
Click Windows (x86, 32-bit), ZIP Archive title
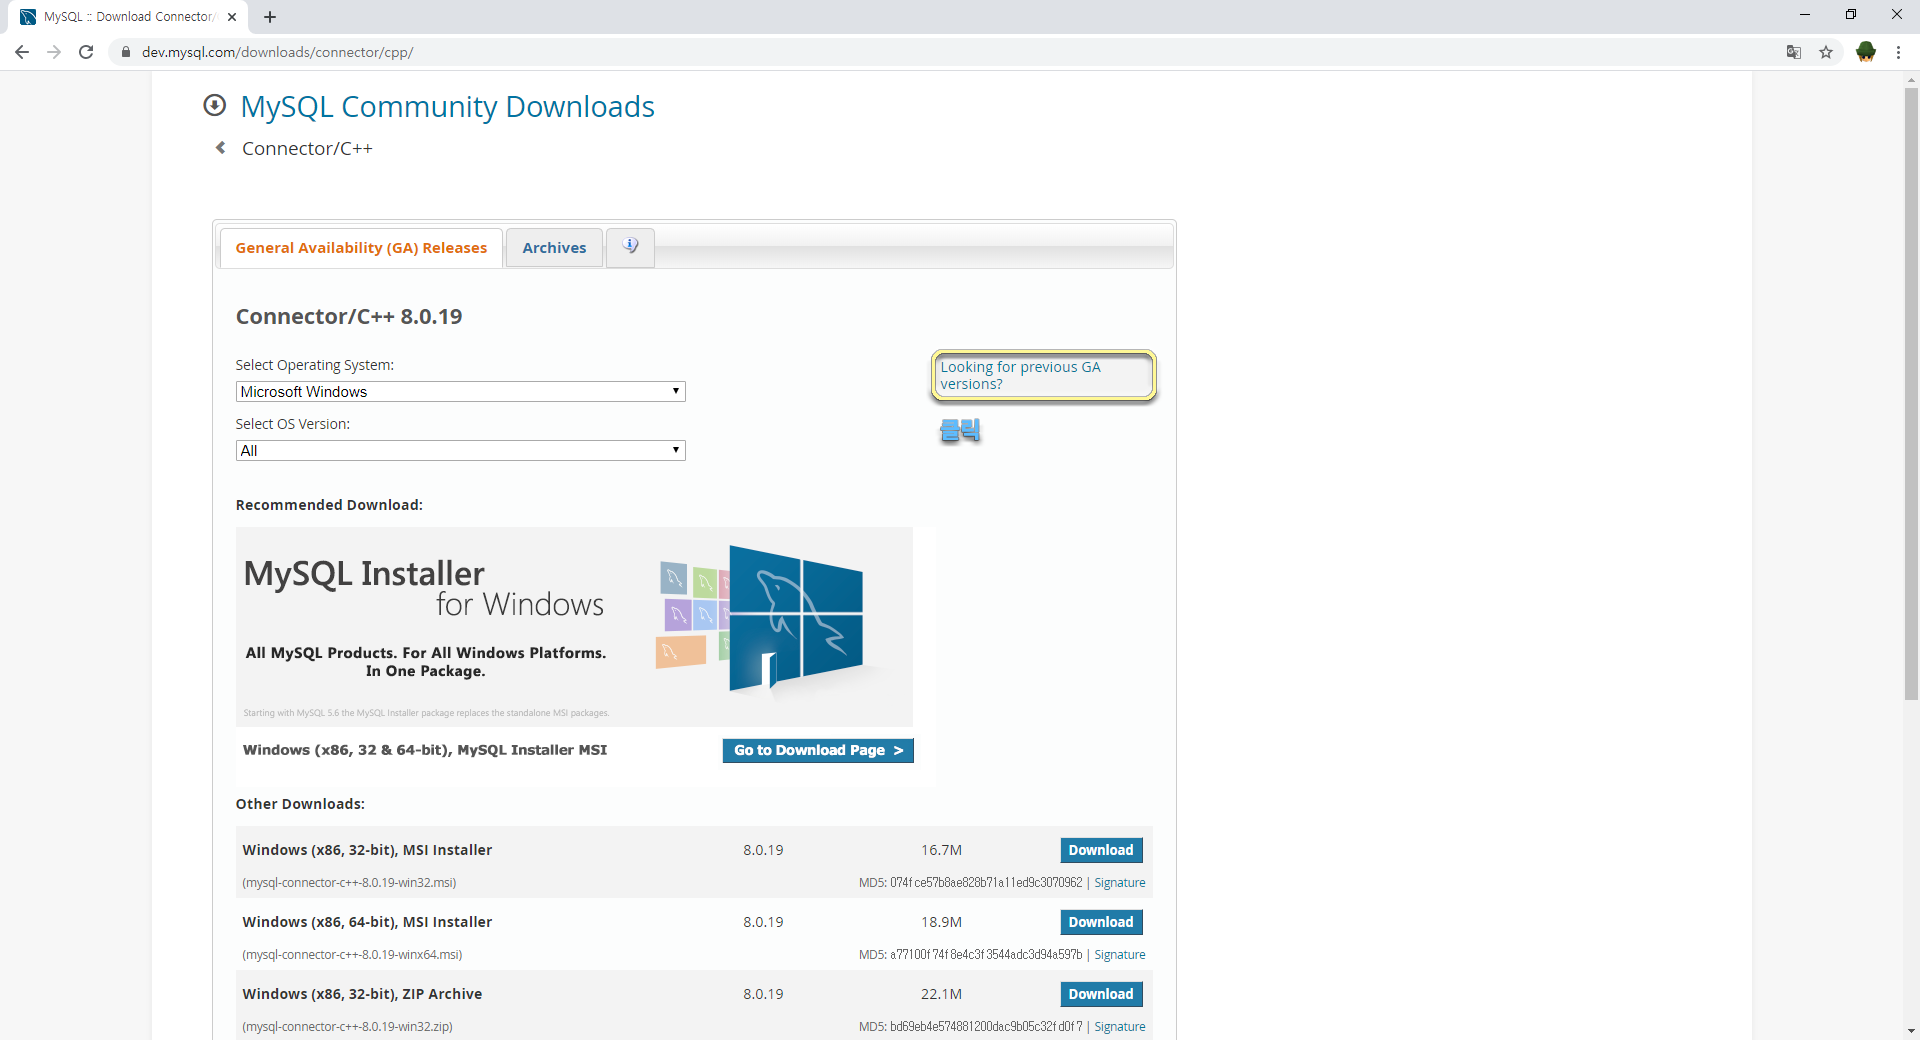(x=362, y=994)
